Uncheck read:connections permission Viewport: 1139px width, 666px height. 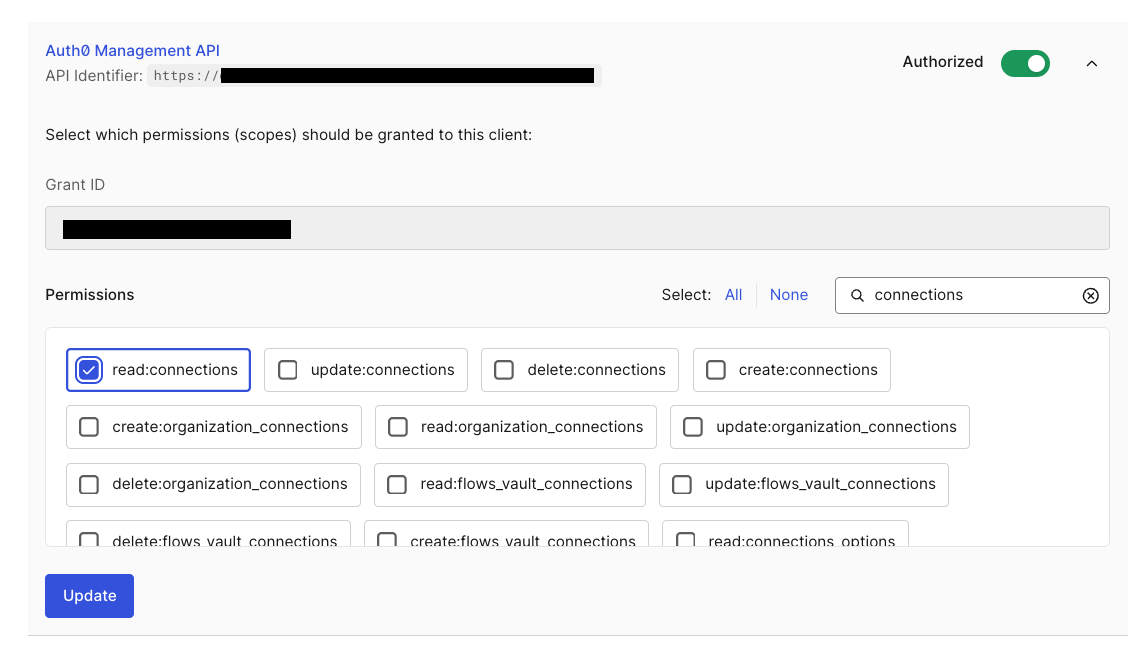89,370
